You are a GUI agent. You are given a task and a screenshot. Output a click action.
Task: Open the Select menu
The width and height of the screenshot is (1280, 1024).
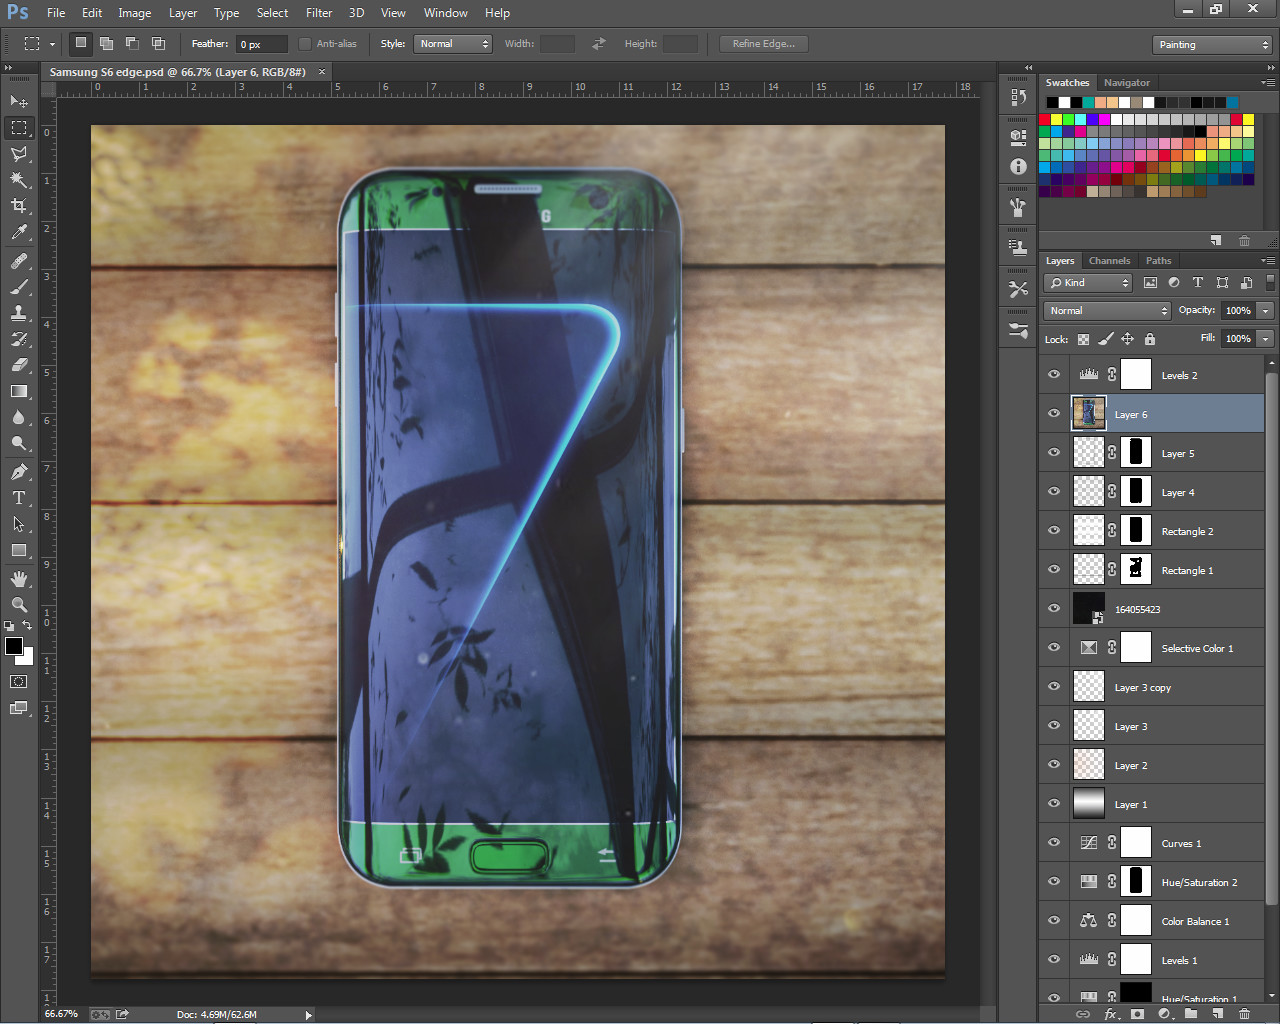[x=272, y=13]
